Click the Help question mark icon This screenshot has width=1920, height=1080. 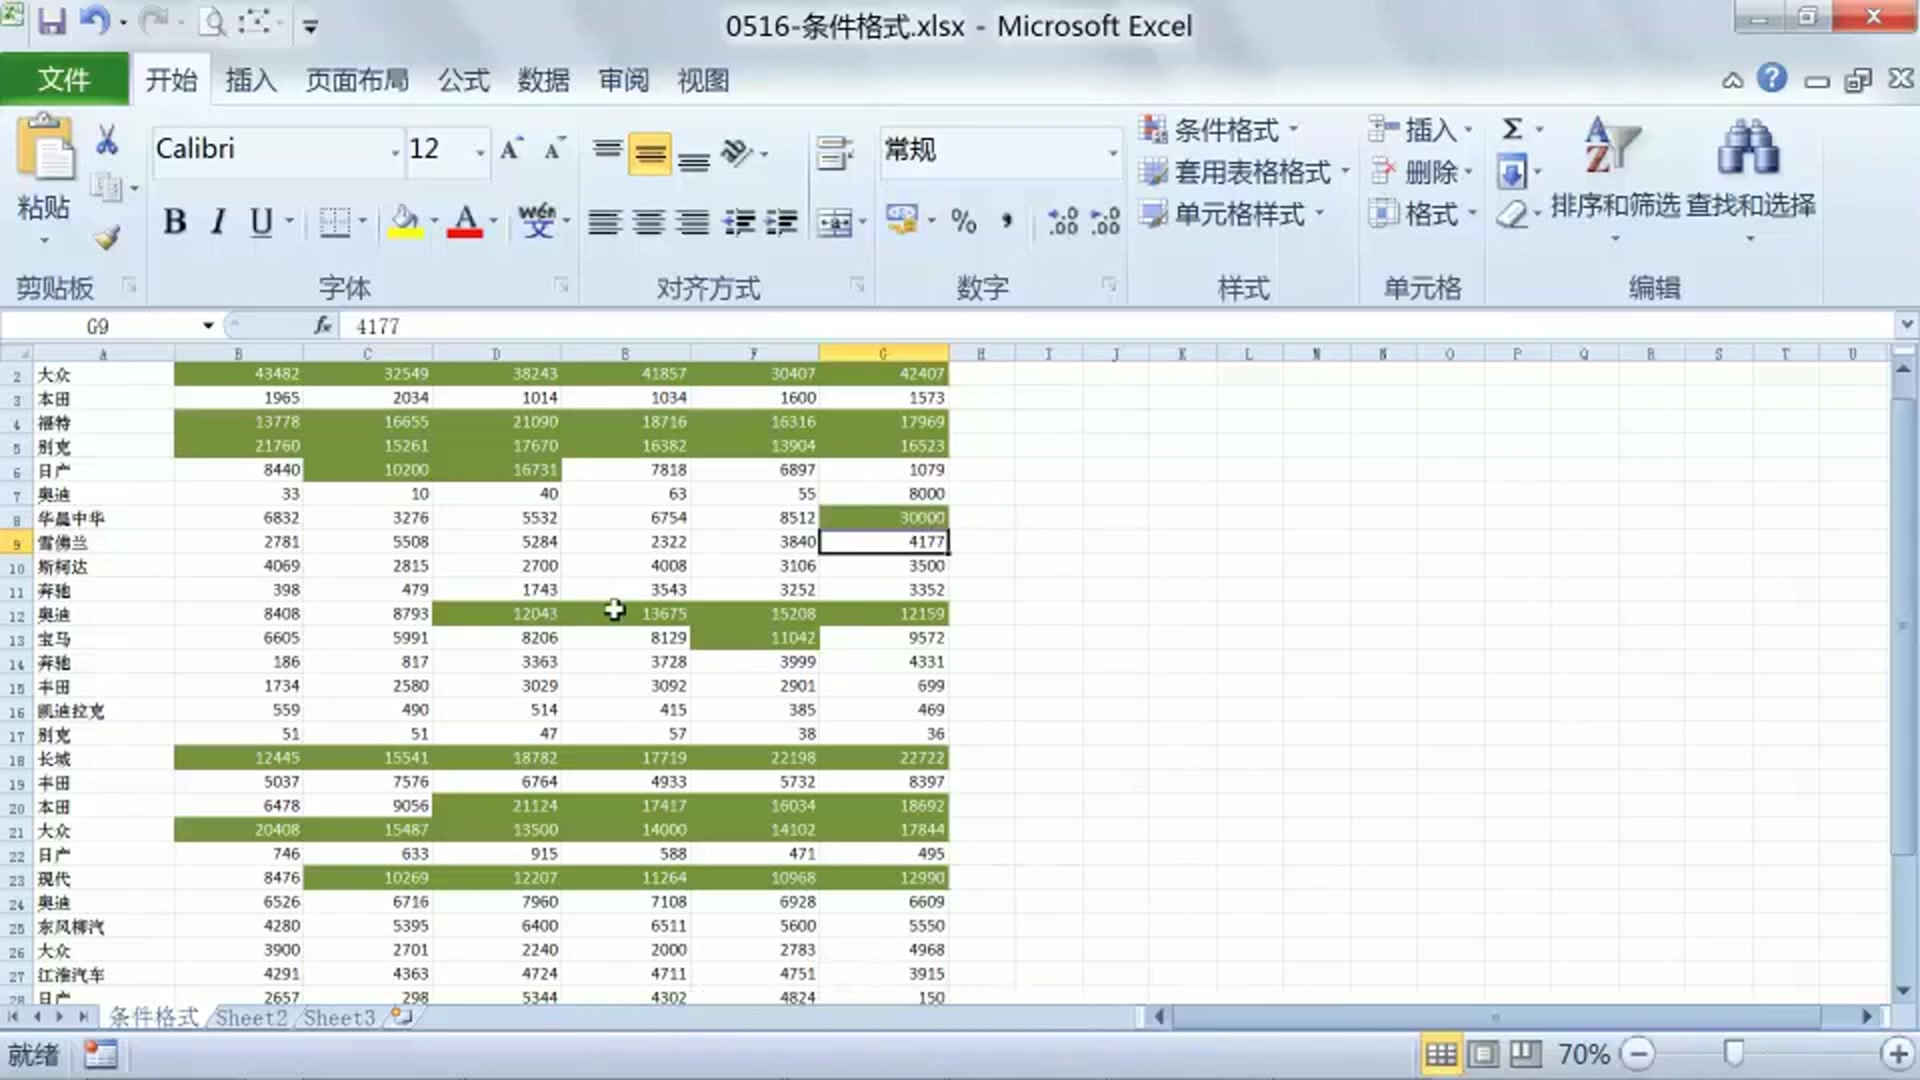coord(1772,78)
